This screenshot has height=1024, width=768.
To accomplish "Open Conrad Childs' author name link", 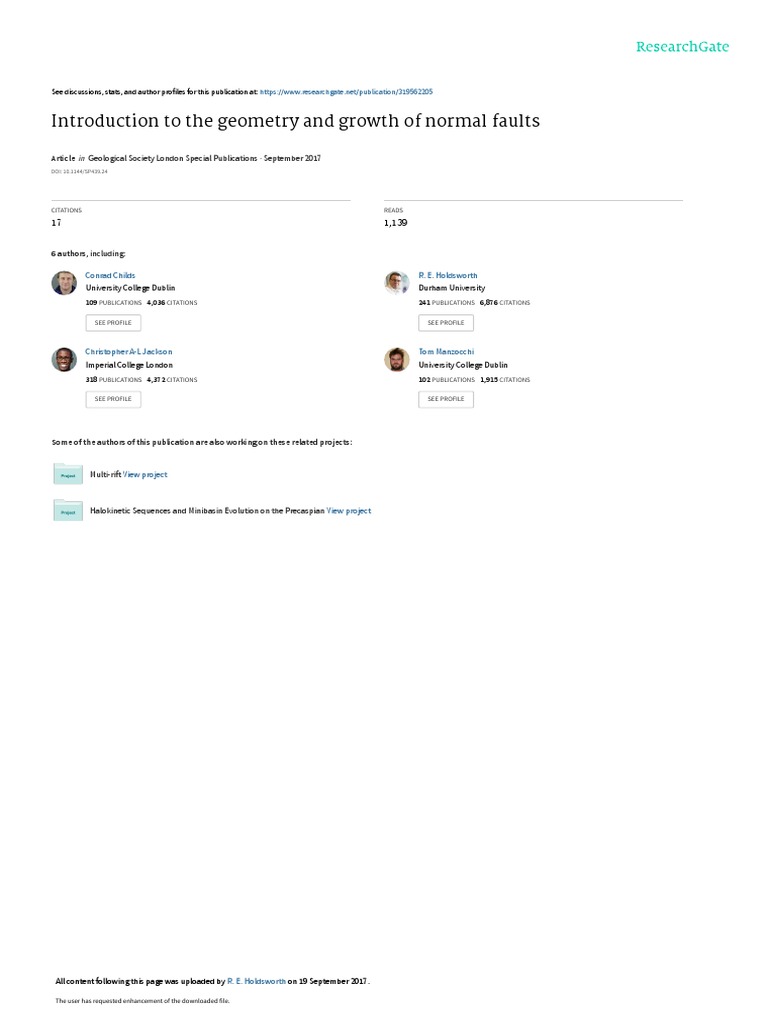I will click(x=110, y=276).
